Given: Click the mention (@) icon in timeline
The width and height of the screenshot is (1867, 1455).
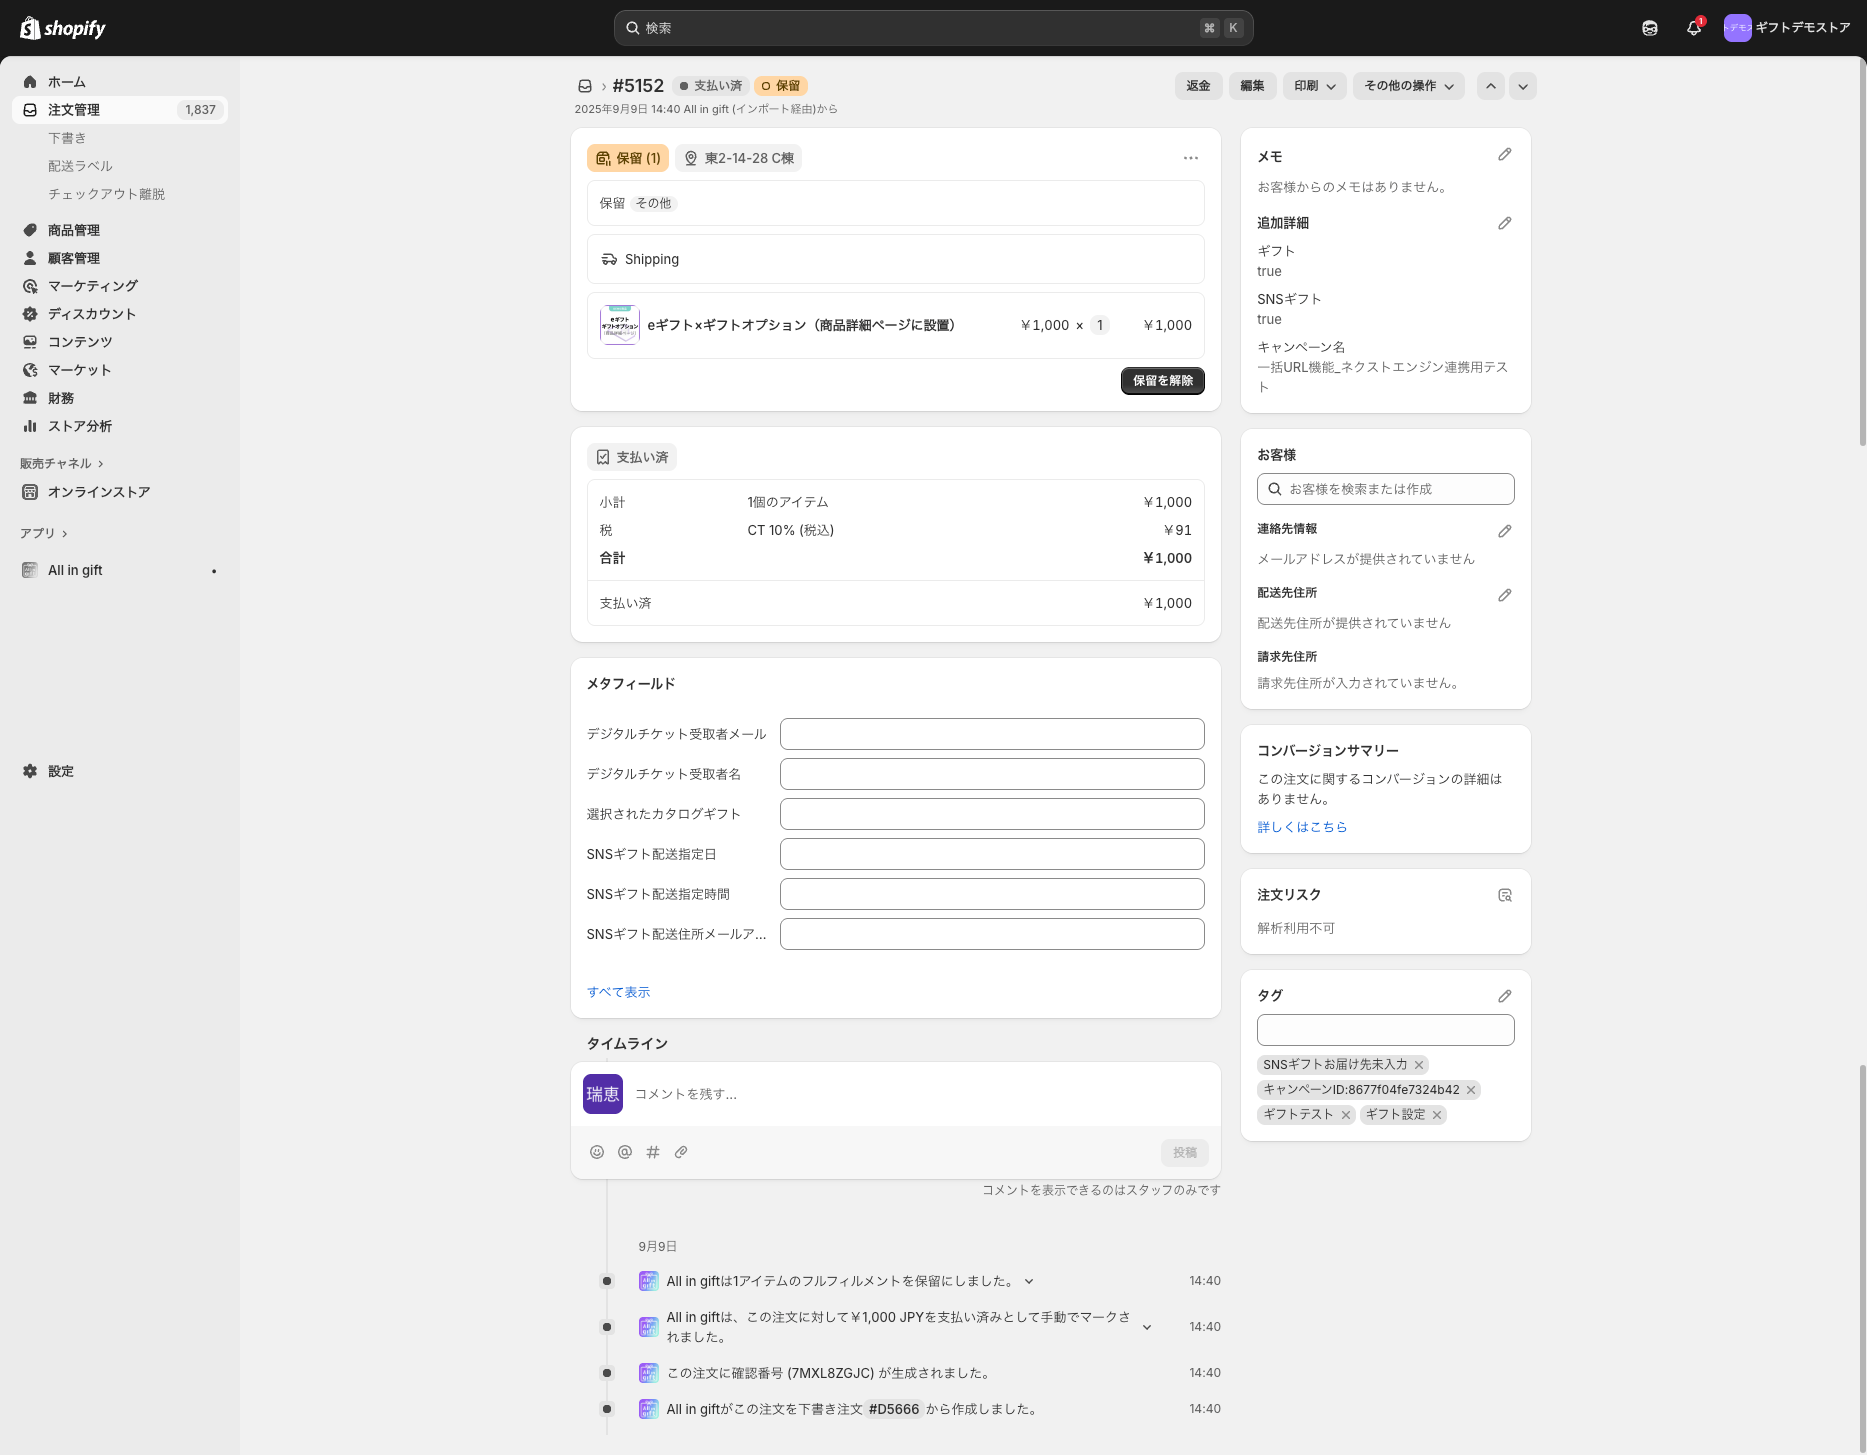Looking at the screenshot, I should point(625,1152).
